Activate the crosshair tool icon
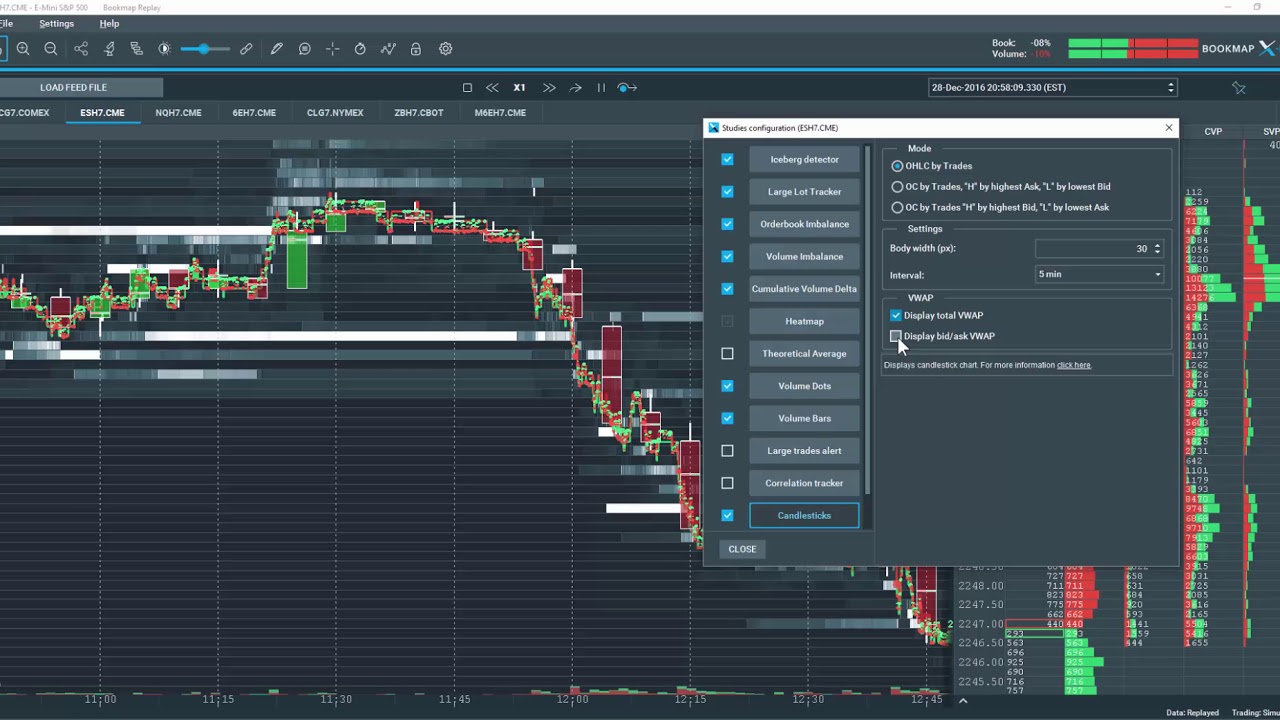This screenshot has width=1280, height=720. click(333, 49)
